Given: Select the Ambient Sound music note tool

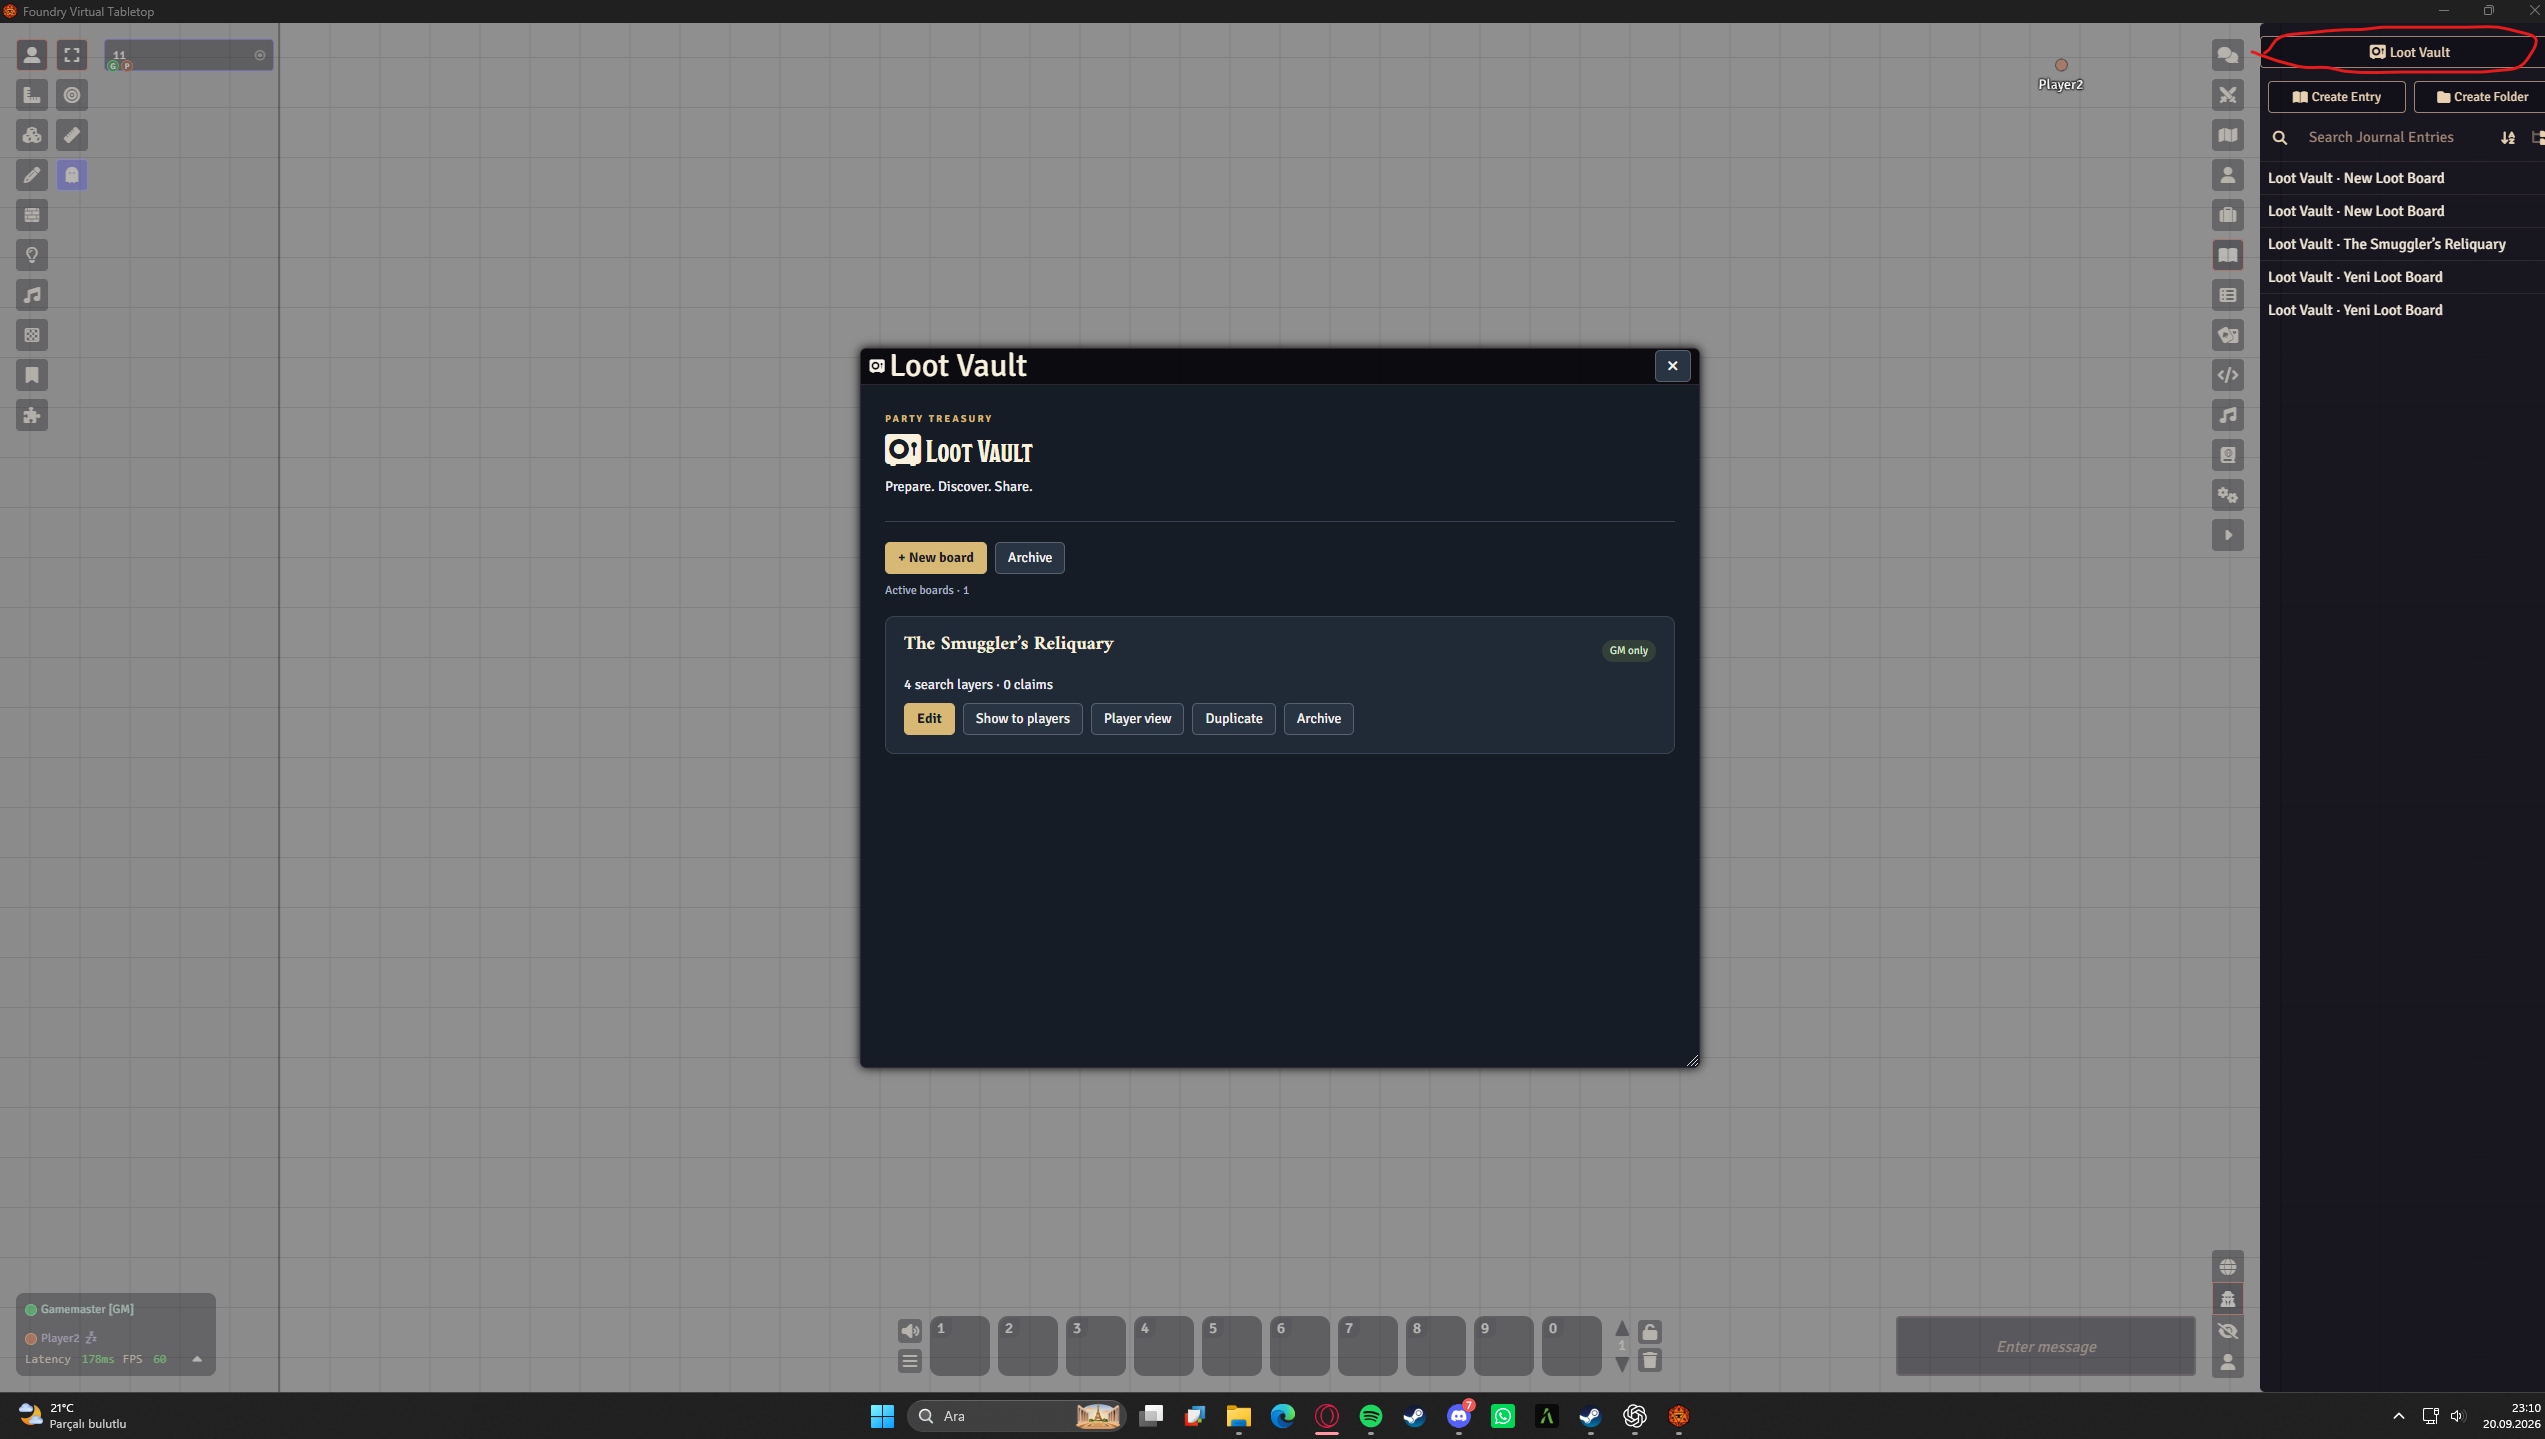Looking at the screenshot, I should click(x=32, y=295).
